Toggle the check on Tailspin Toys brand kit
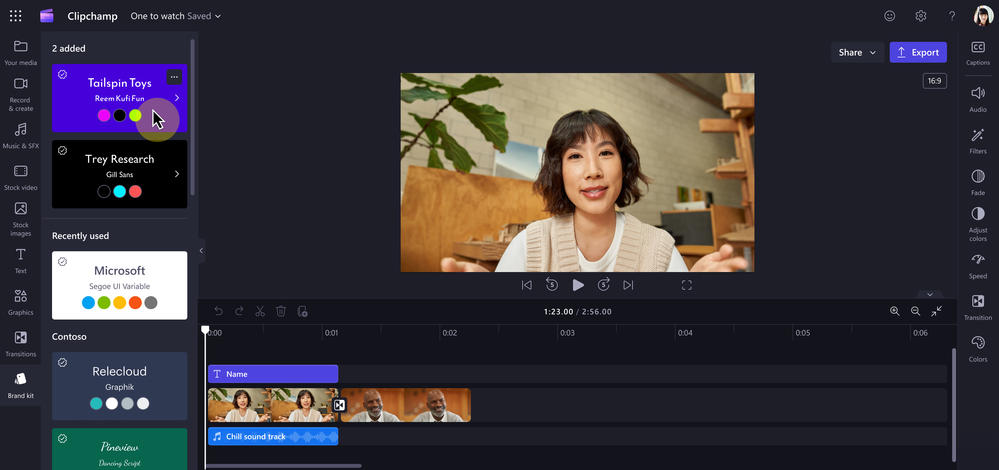Screen dimensions: 999x470 (x=62, y=75)
